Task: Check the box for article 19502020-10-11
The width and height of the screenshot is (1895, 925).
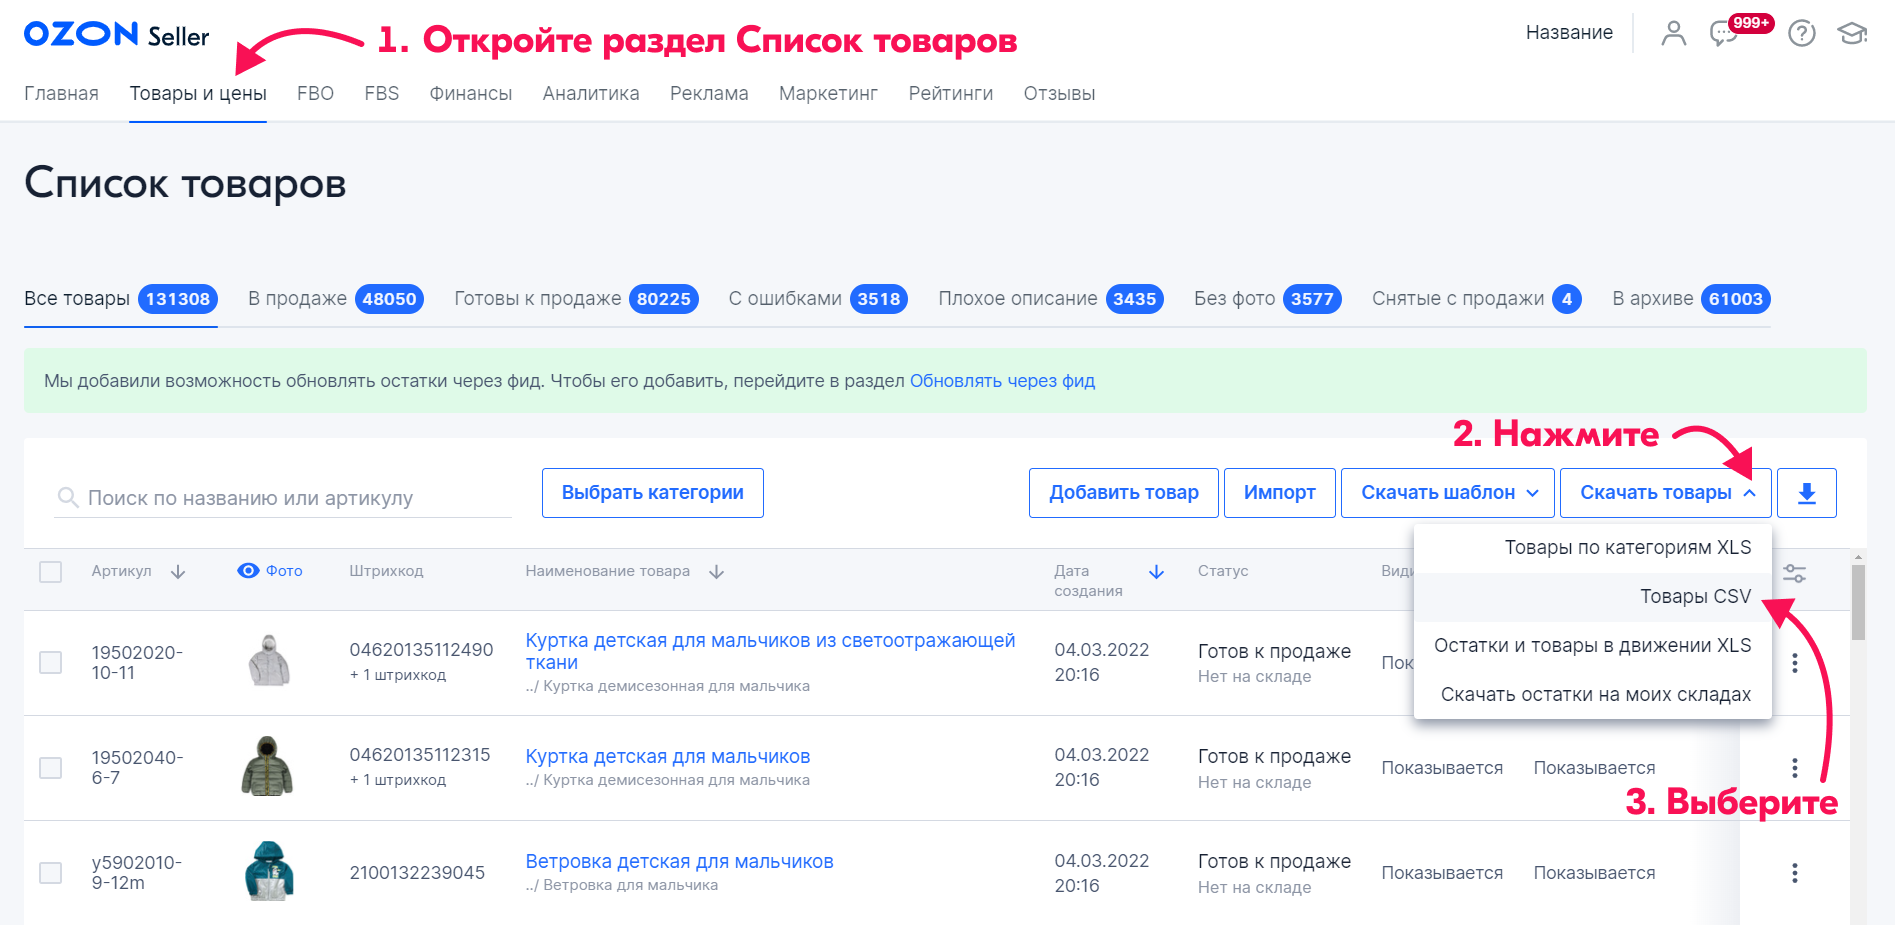Action: click(50, 662)
